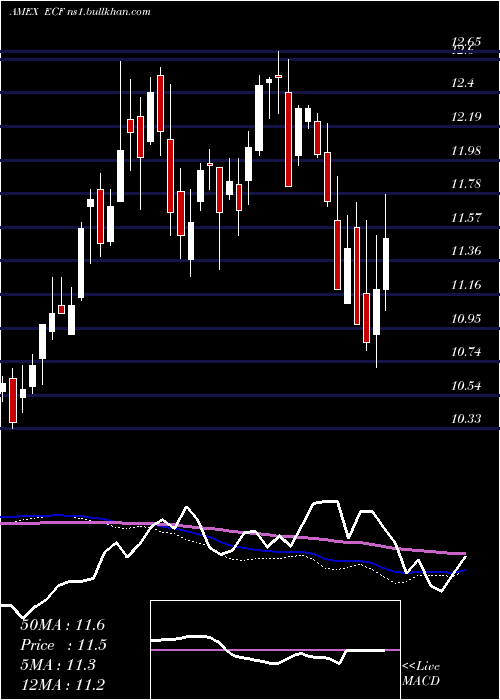Click the 12MA : 11.2 readout
This screenshot has height=700, width=500.
(x=62, y=685)
